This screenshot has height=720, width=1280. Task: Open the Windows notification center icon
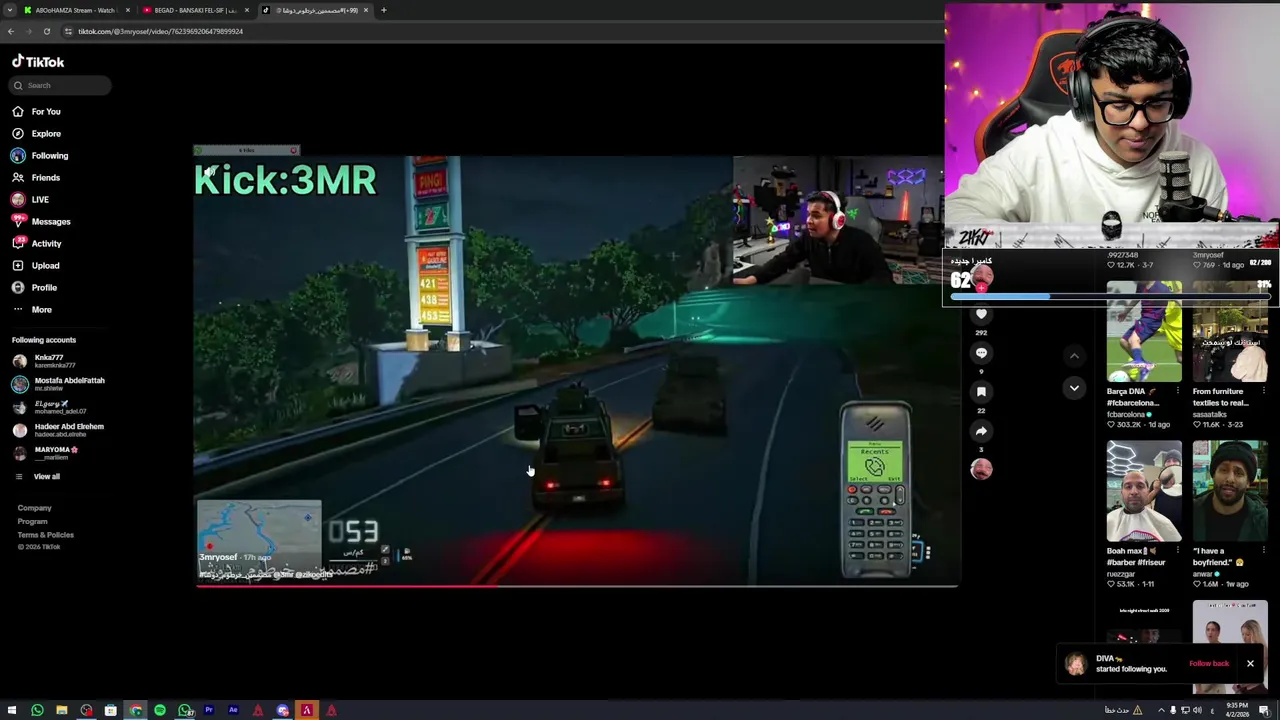(1264, 710)
